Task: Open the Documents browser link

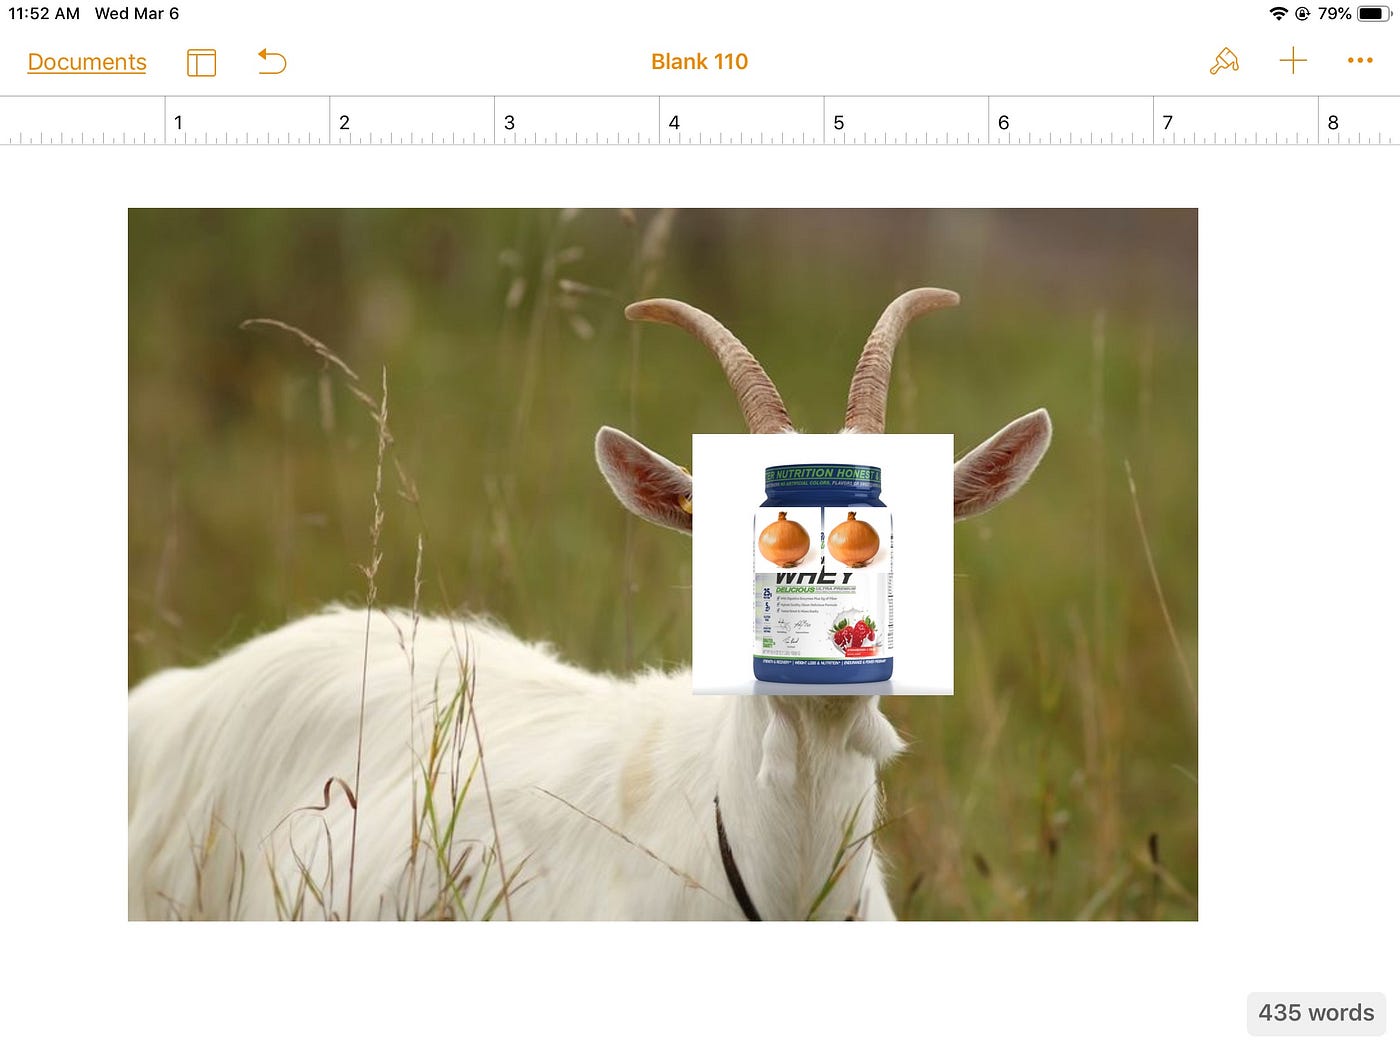Action: pyautogui.click(x=87, y=62)
